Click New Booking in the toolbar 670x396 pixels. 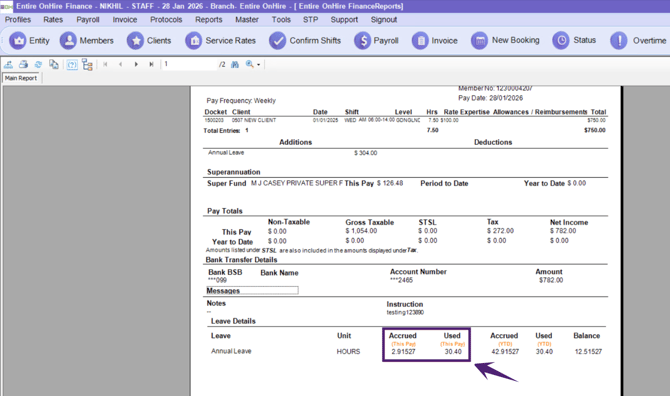pos(505,41)
